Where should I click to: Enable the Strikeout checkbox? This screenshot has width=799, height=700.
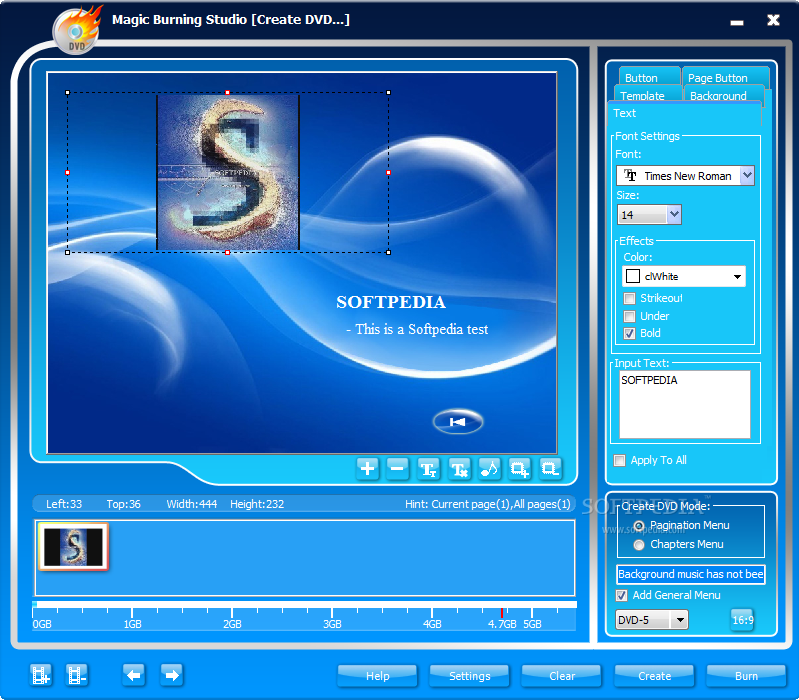[630, 299]
